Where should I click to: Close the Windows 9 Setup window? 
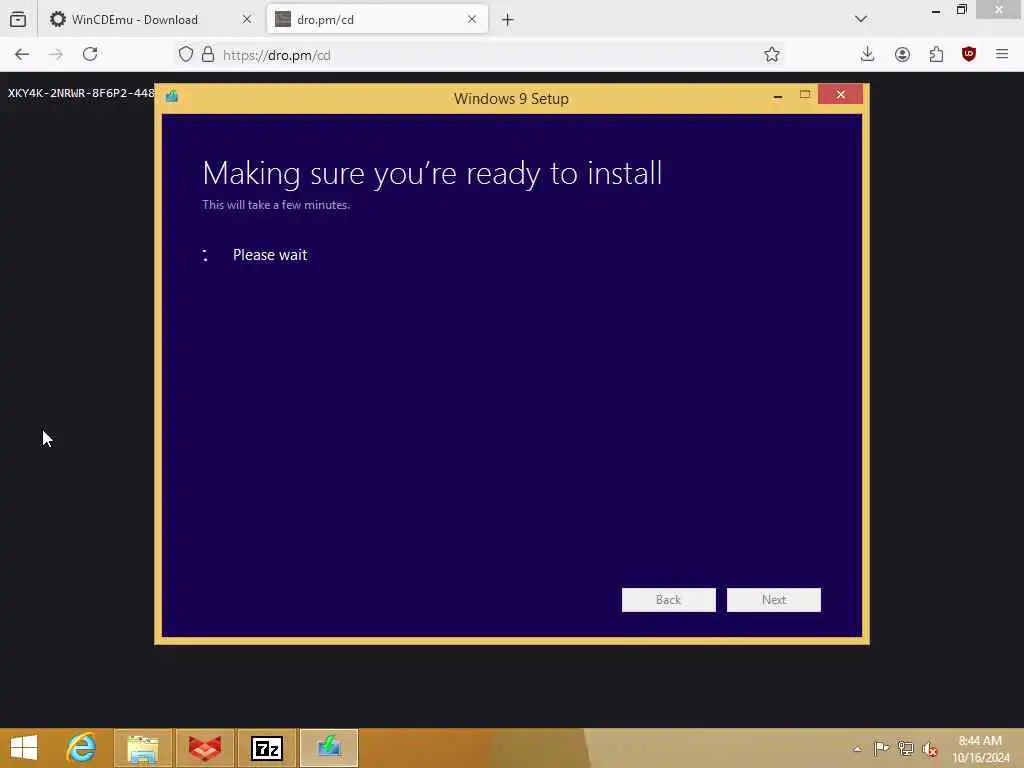(840, 95)
